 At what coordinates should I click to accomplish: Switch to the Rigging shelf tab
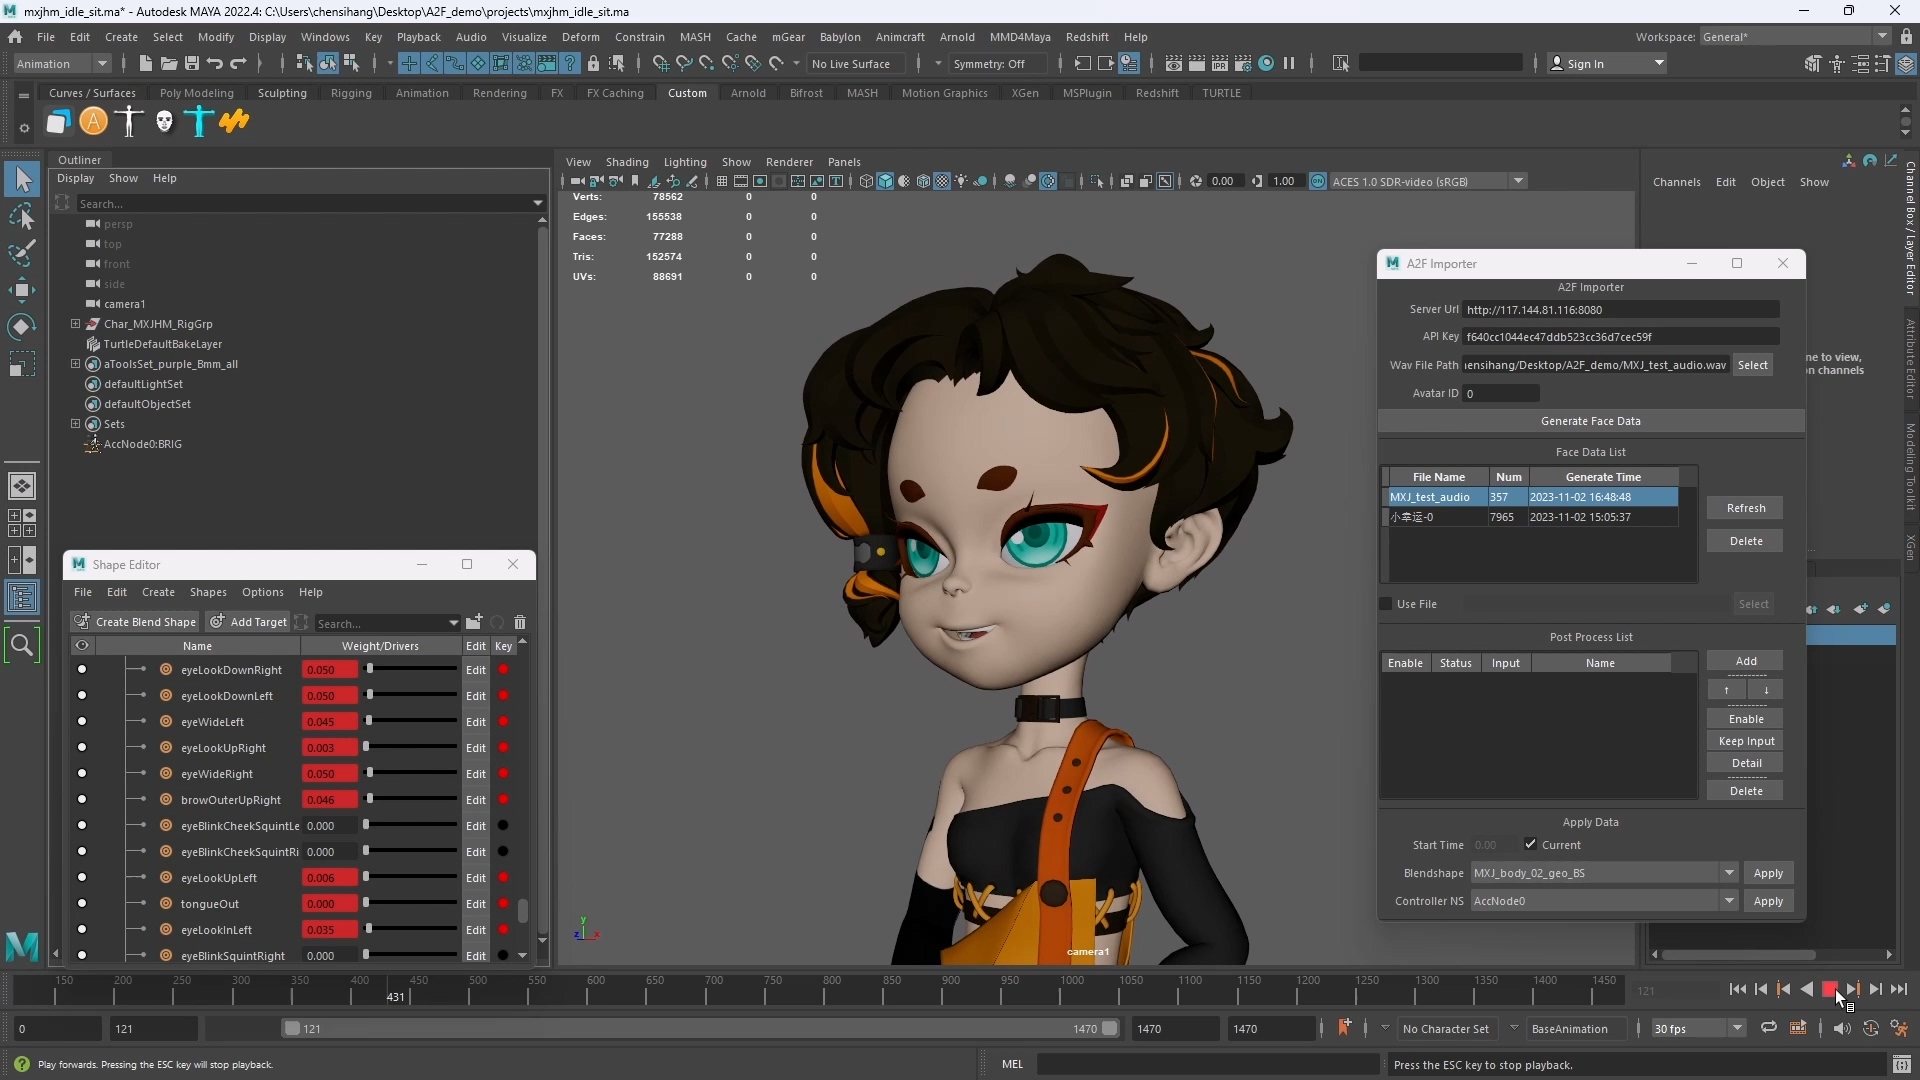point(351,93)
